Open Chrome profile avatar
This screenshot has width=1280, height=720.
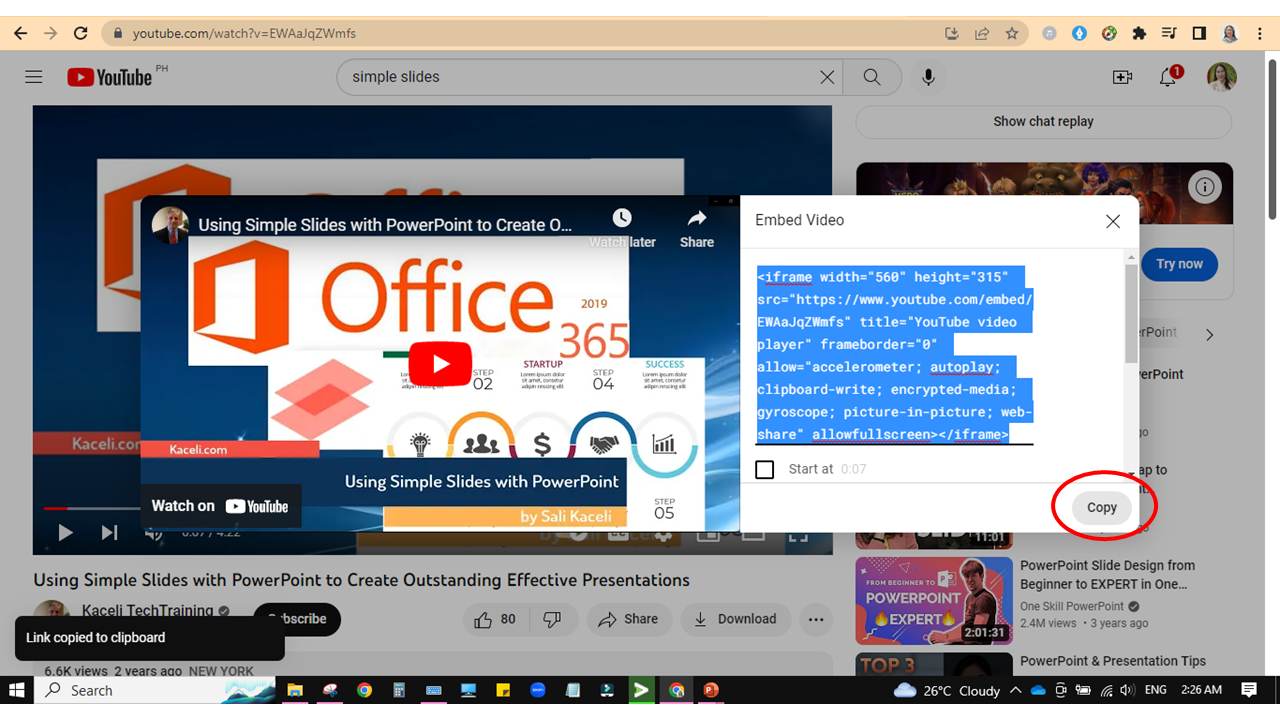tap(1229, 33)
